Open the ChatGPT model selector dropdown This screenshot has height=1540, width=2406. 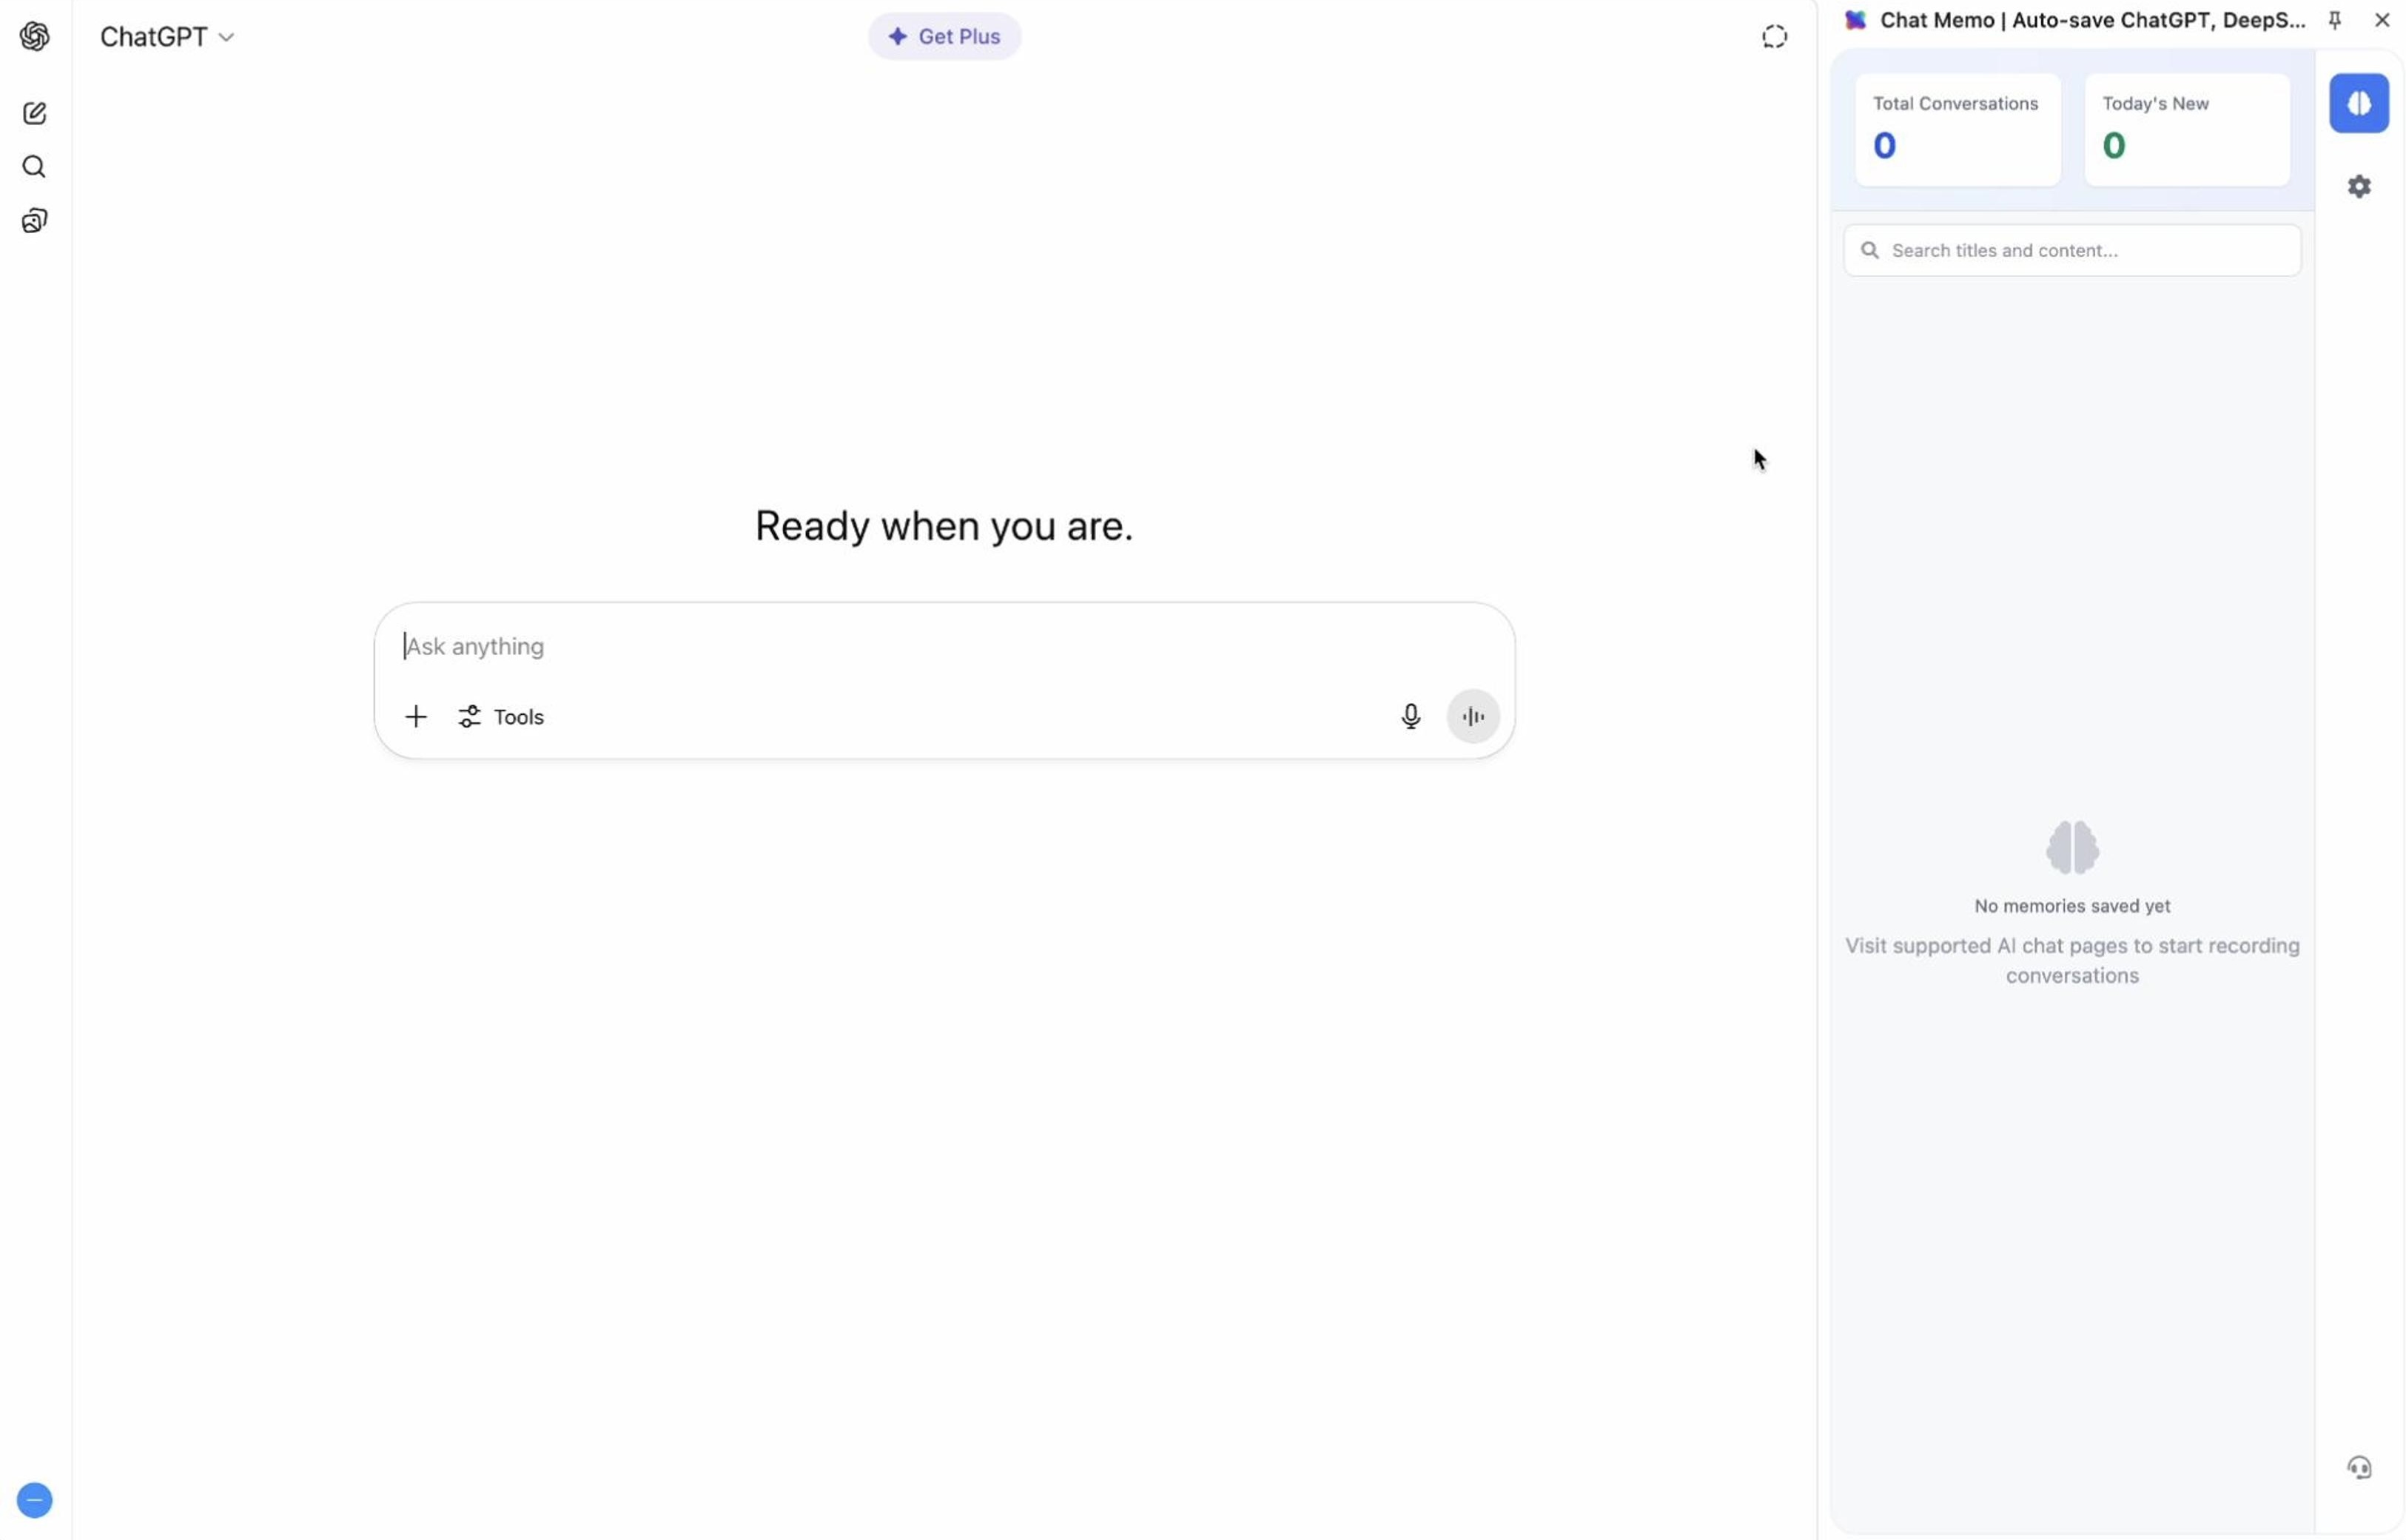tap(166, 36)
